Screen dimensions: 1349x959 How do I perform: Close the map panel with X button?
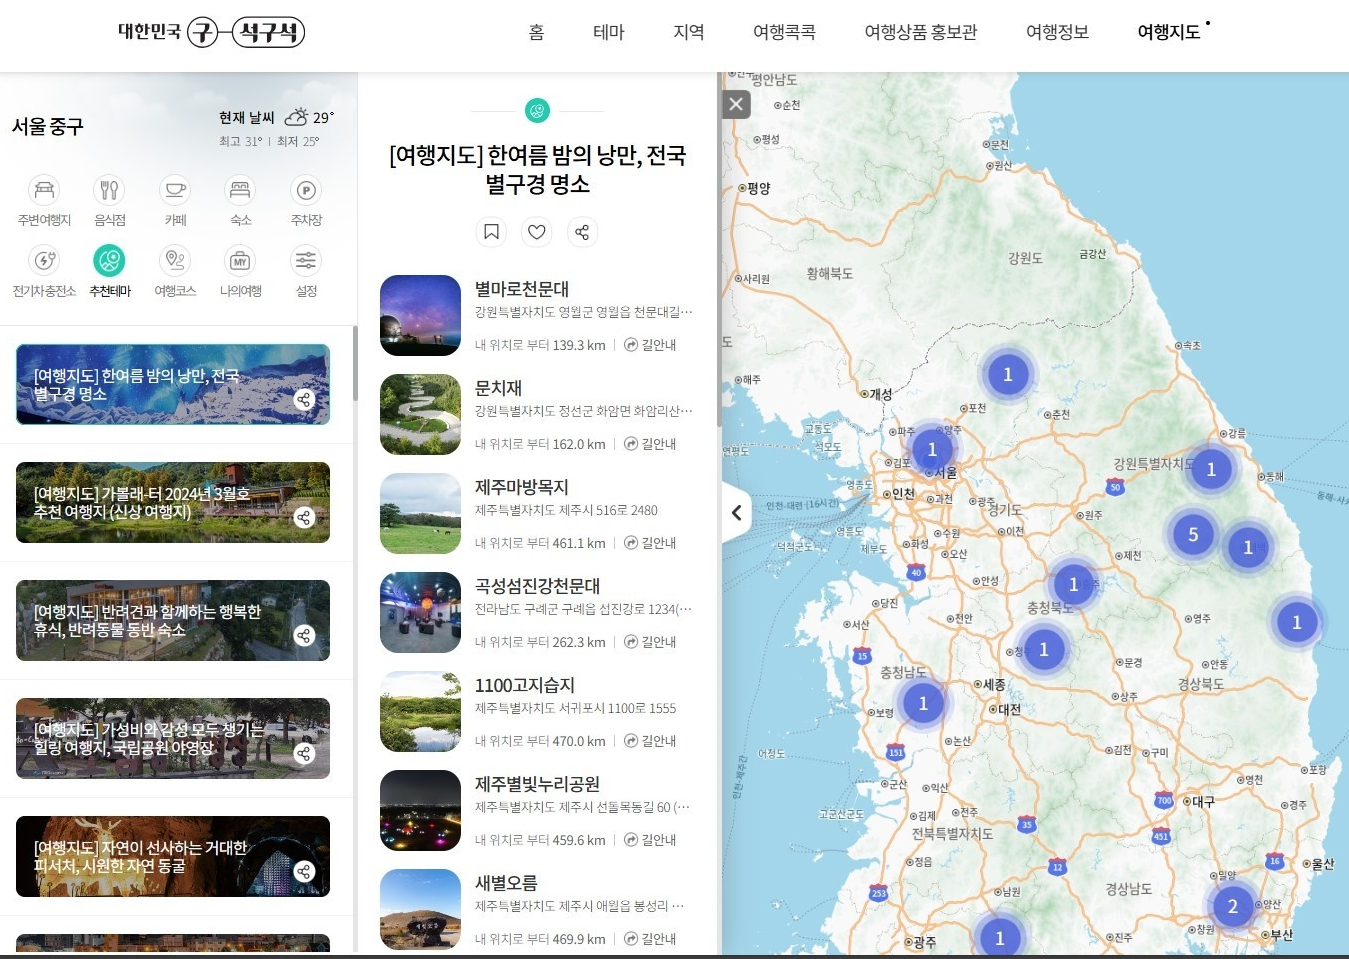[736, 104]
